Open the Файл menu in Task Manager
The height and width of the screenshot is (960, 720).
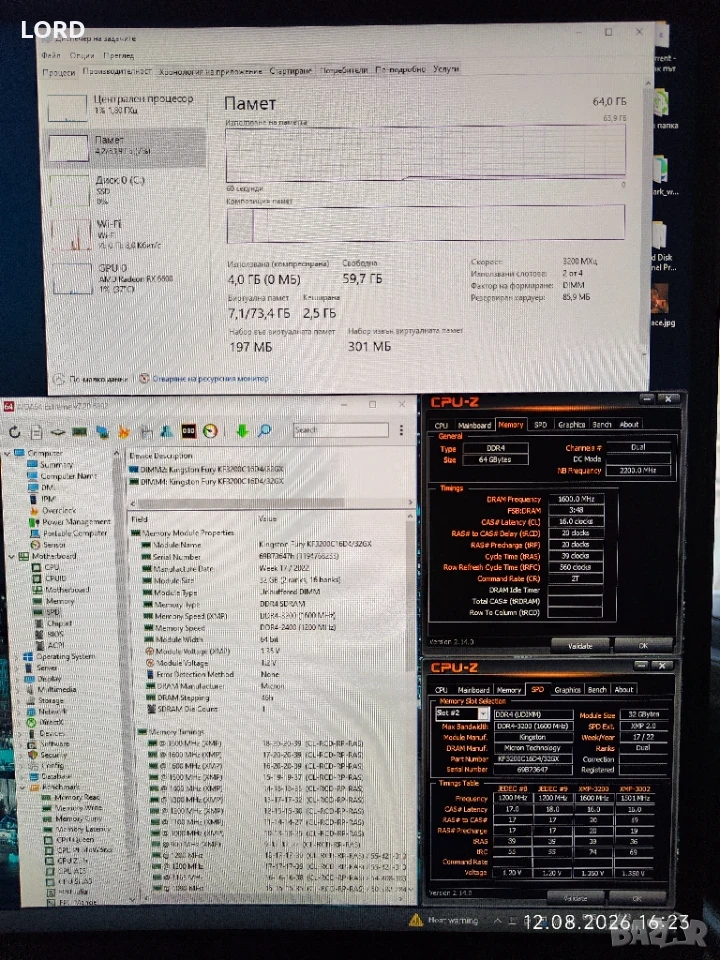pos(51,55)
